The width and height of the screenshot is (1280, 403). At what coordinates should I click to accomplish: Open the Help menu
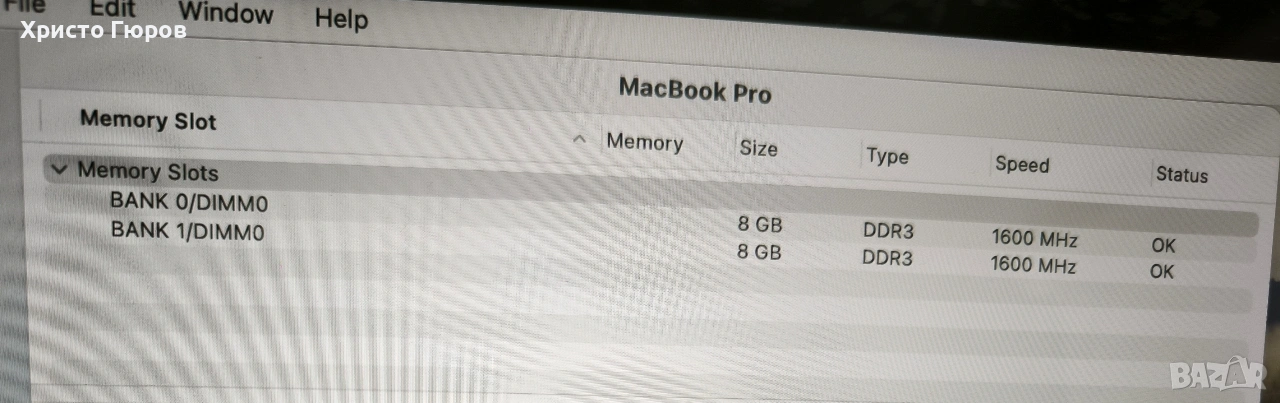click(341, 19)
